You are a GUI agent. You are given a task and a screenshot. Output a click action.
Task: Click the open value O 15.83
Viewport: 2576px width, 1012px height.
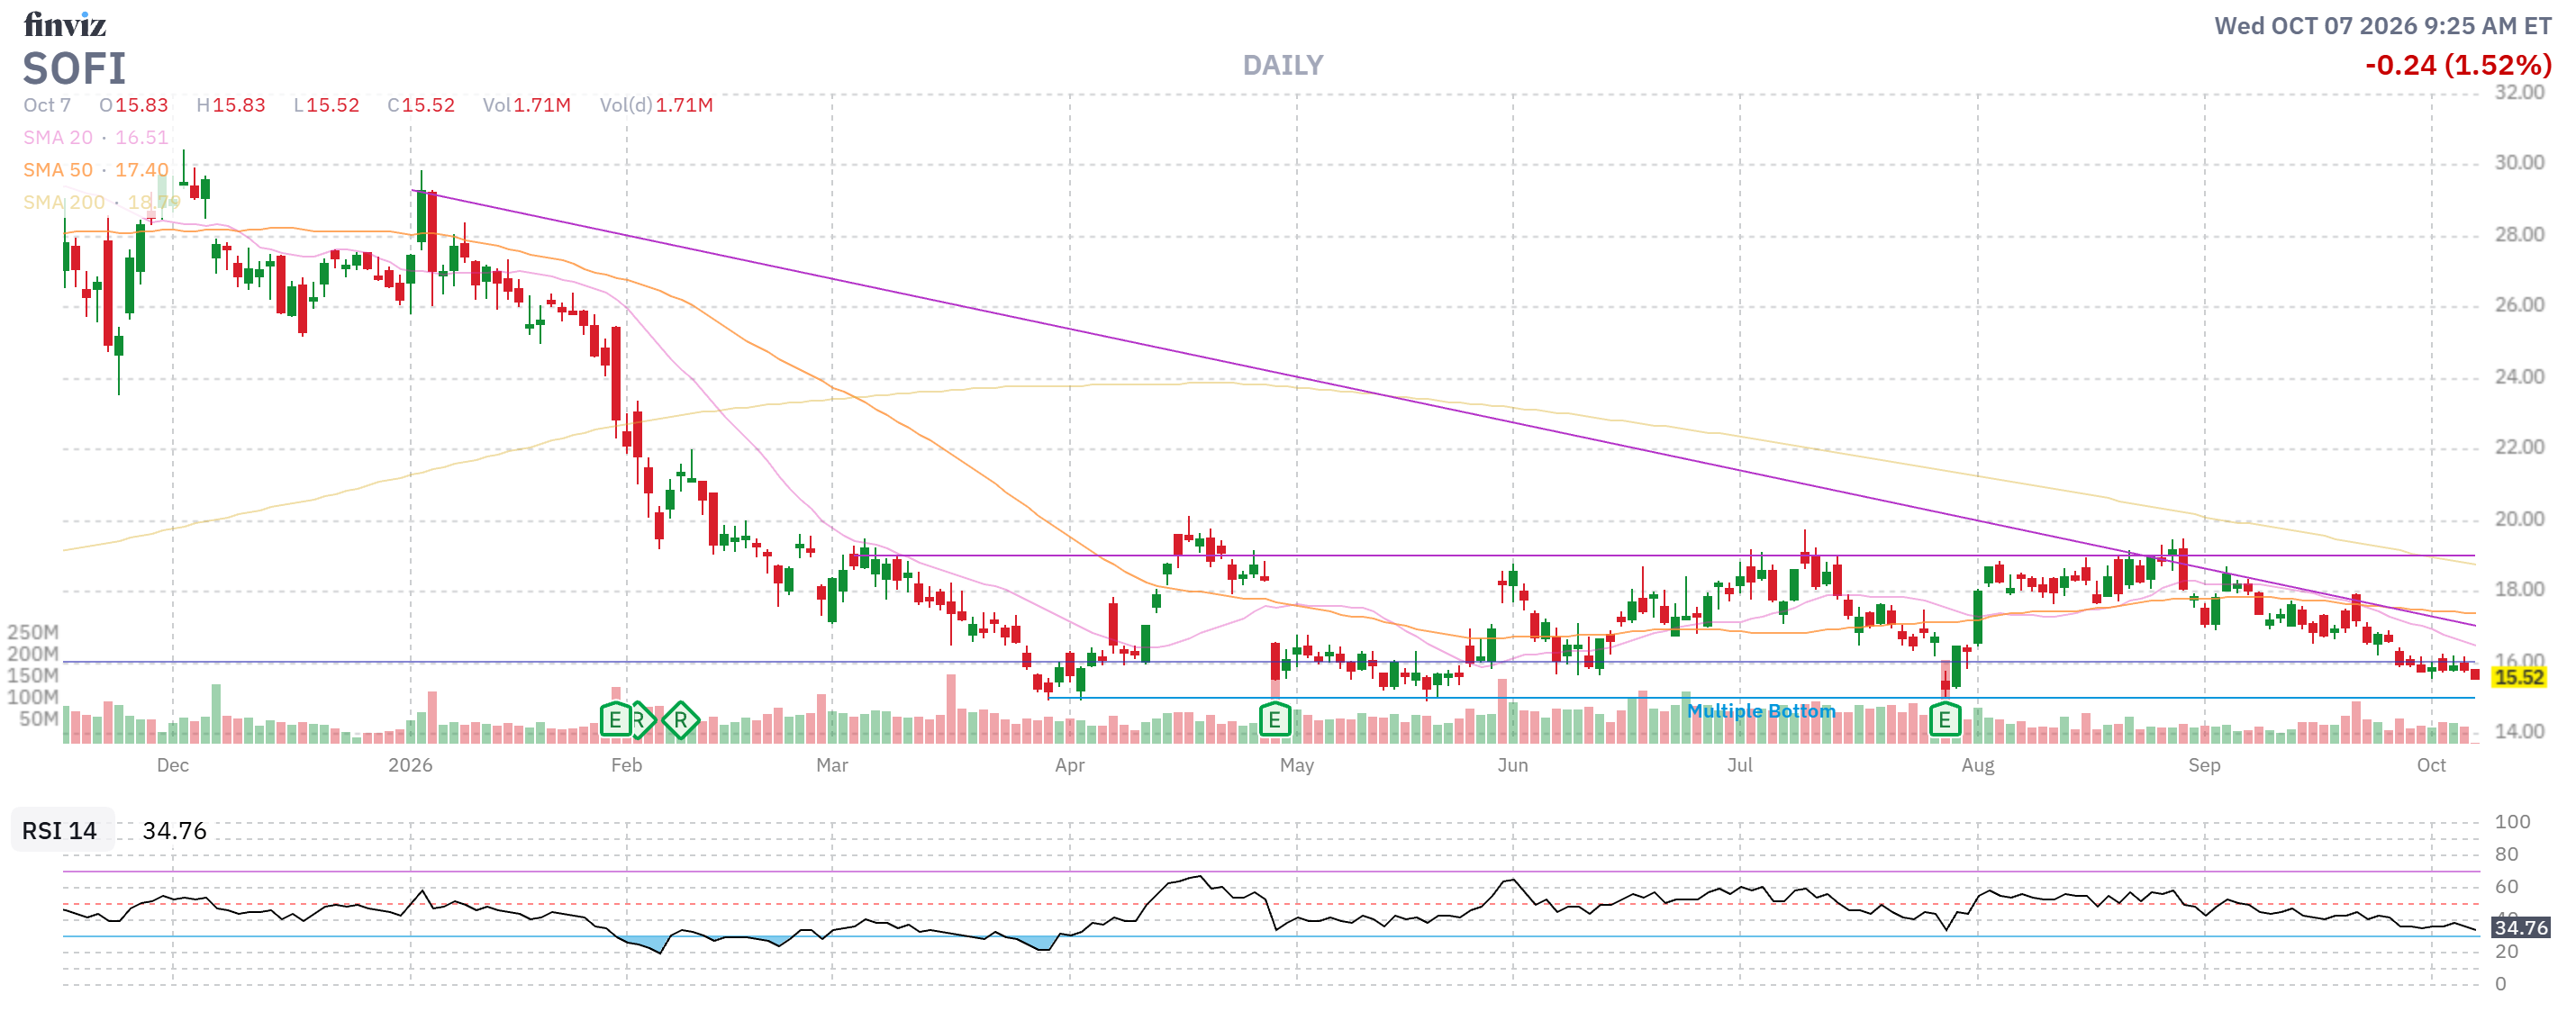pos(134,105)
